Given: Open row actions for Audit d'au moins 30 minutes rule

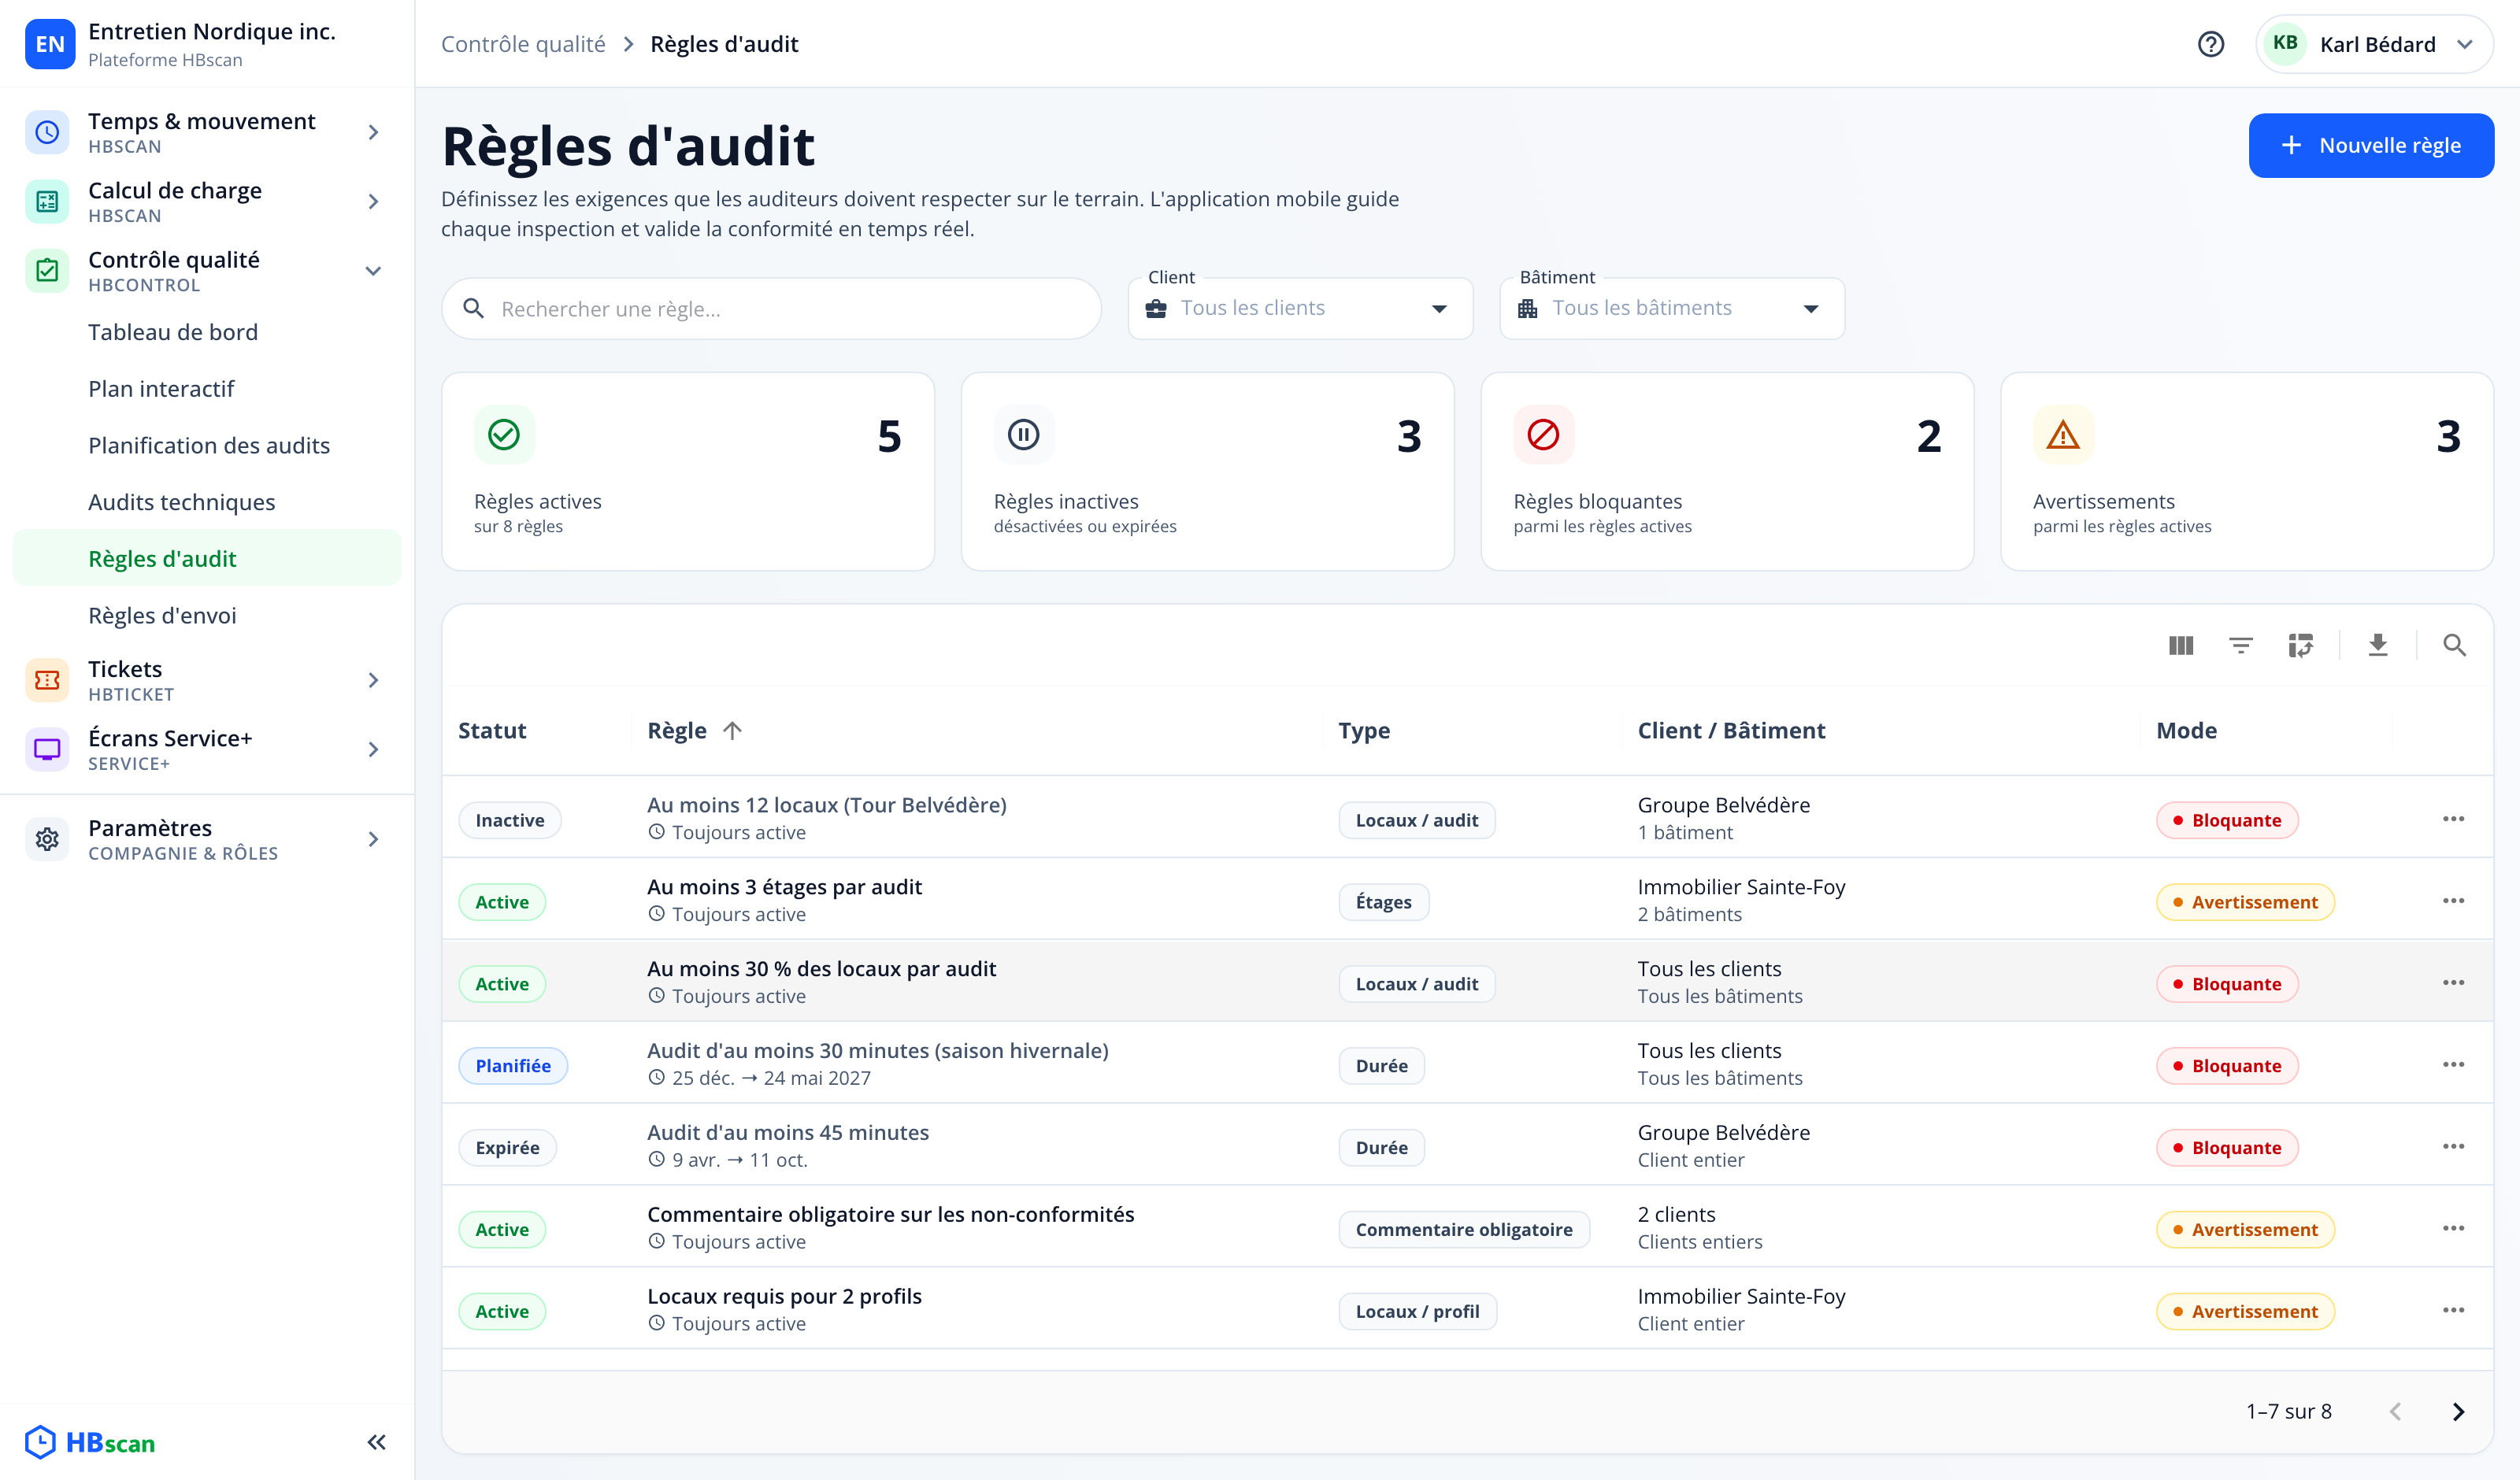Looking at the screenshot, I should [2453, 1065].
